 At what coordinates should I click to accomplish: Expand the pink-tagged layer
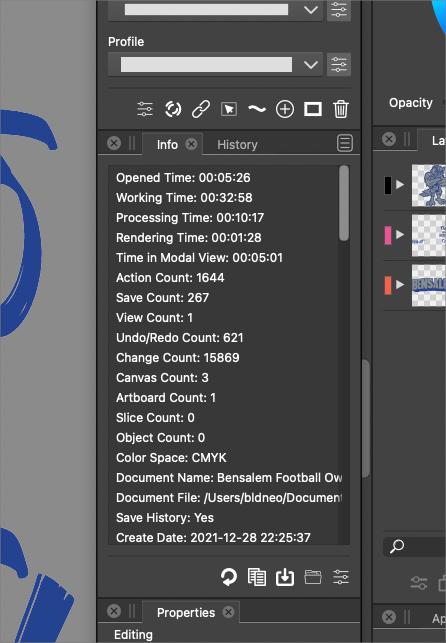pos(400,235)
